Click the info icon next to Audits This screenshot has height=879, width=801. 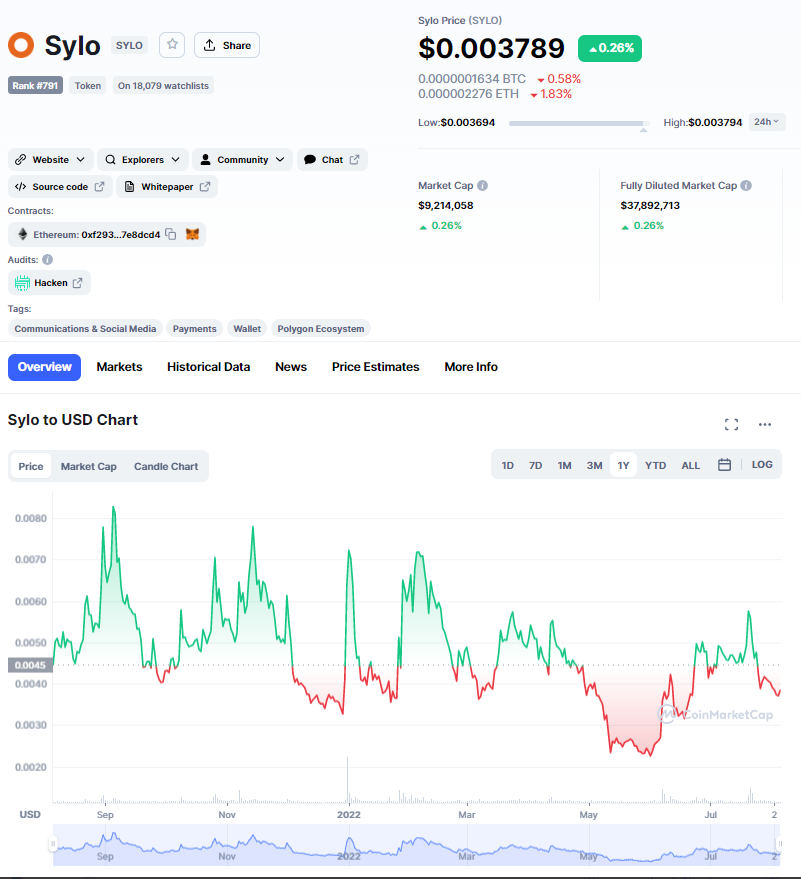pyautogui.click(x=48, y=259)
